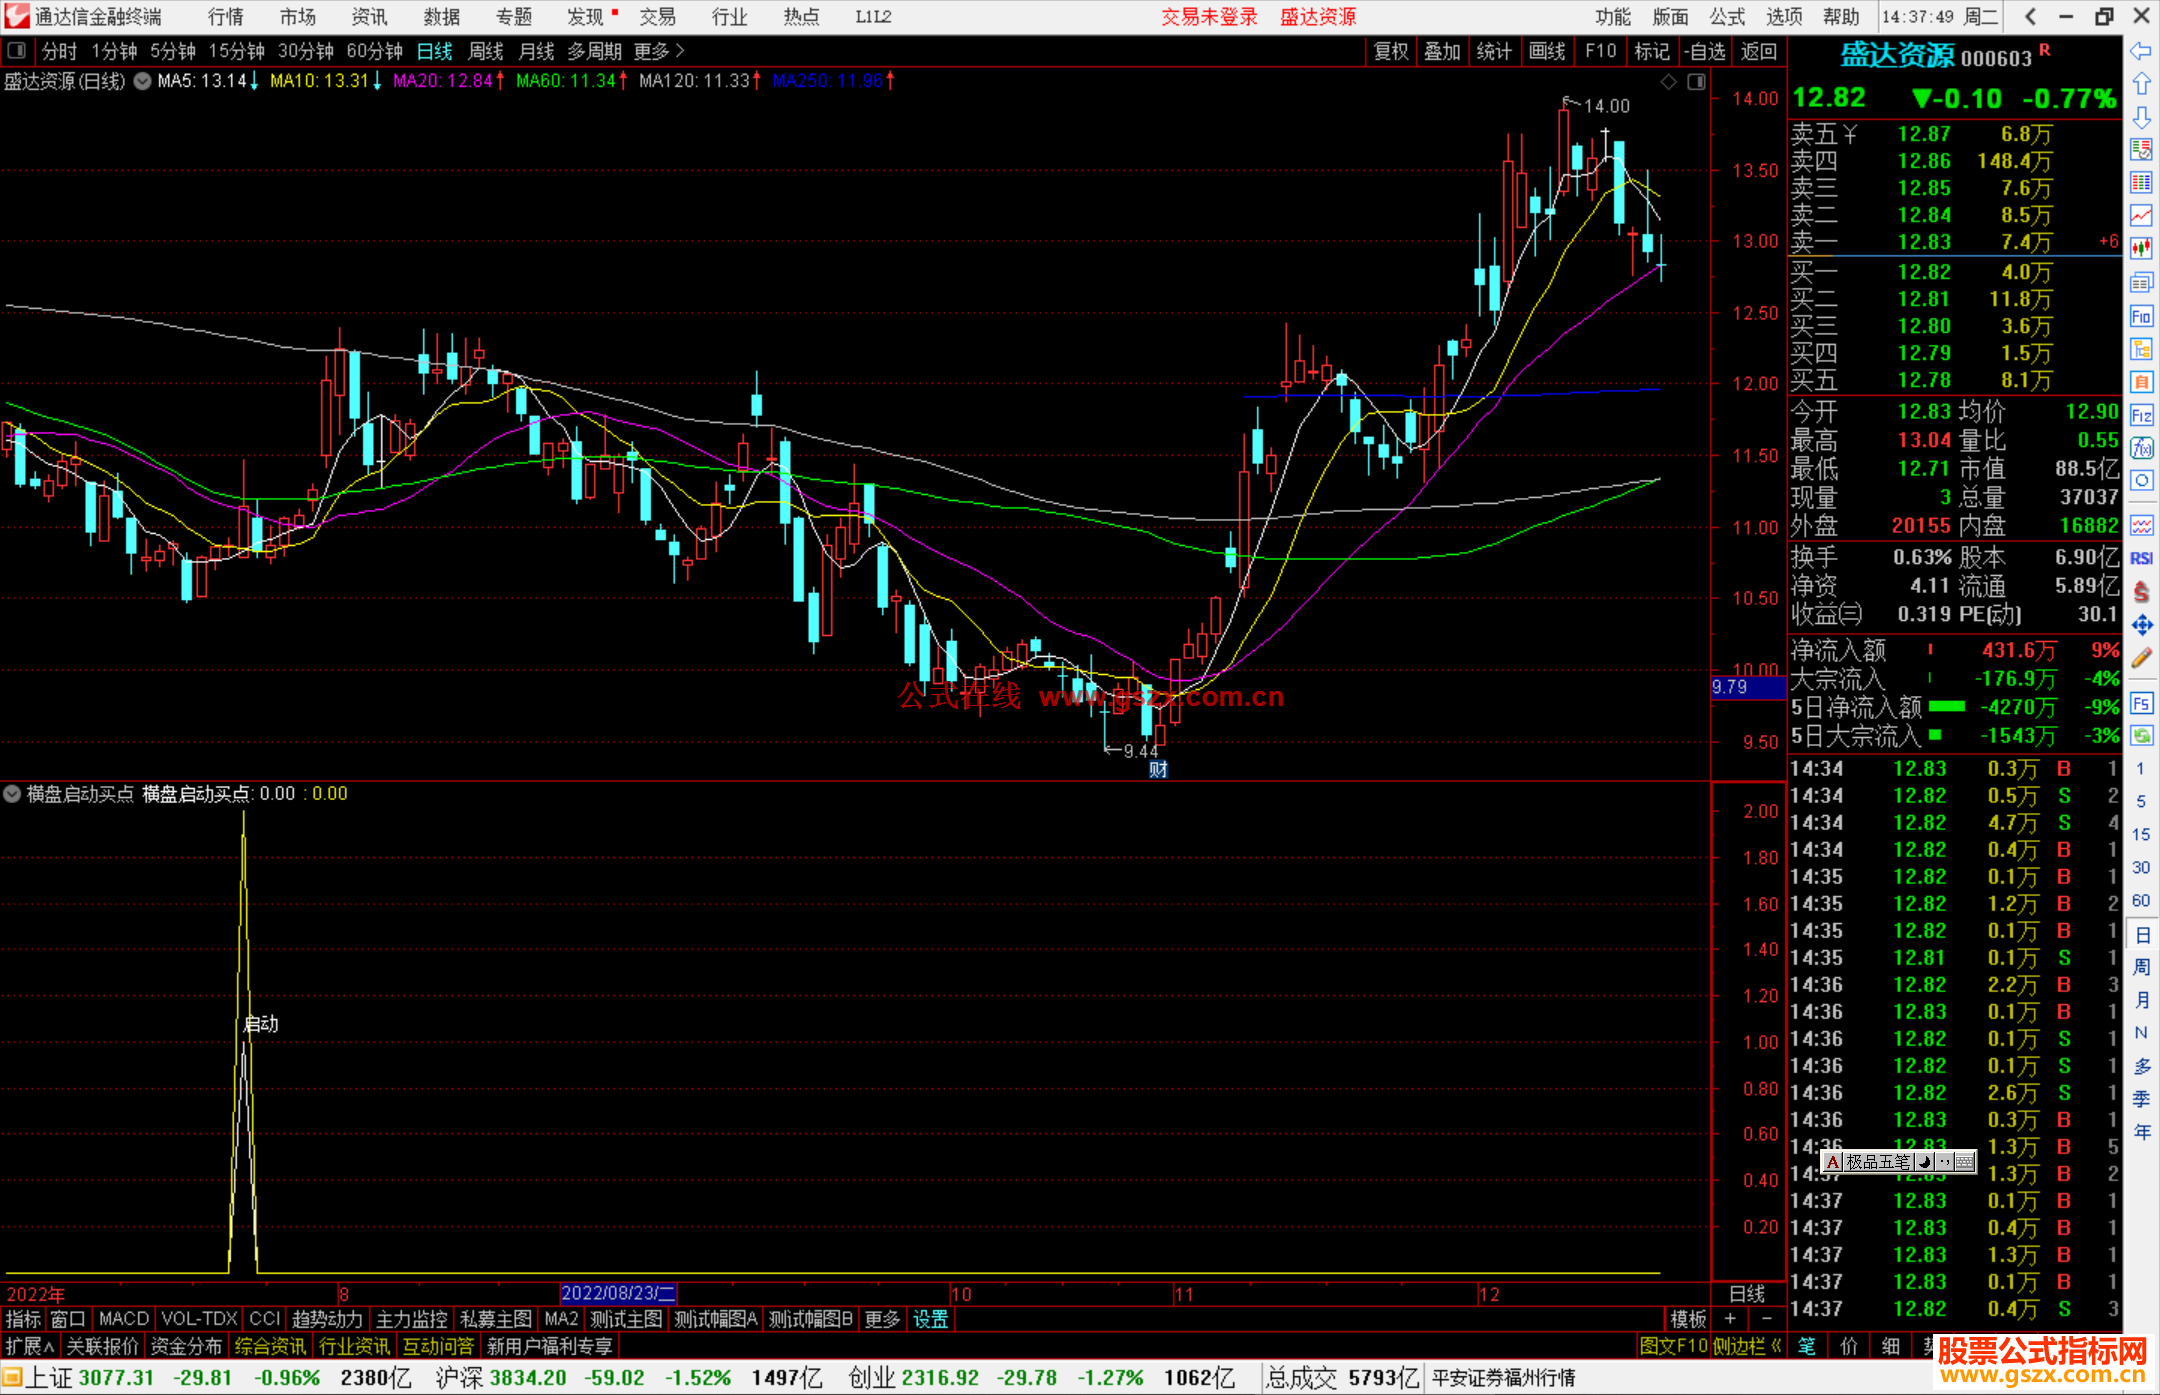Click the back arrow in right sidebar
Screen dimensions: 2160x1395
pyautogui.click(x=2141, y=50)
